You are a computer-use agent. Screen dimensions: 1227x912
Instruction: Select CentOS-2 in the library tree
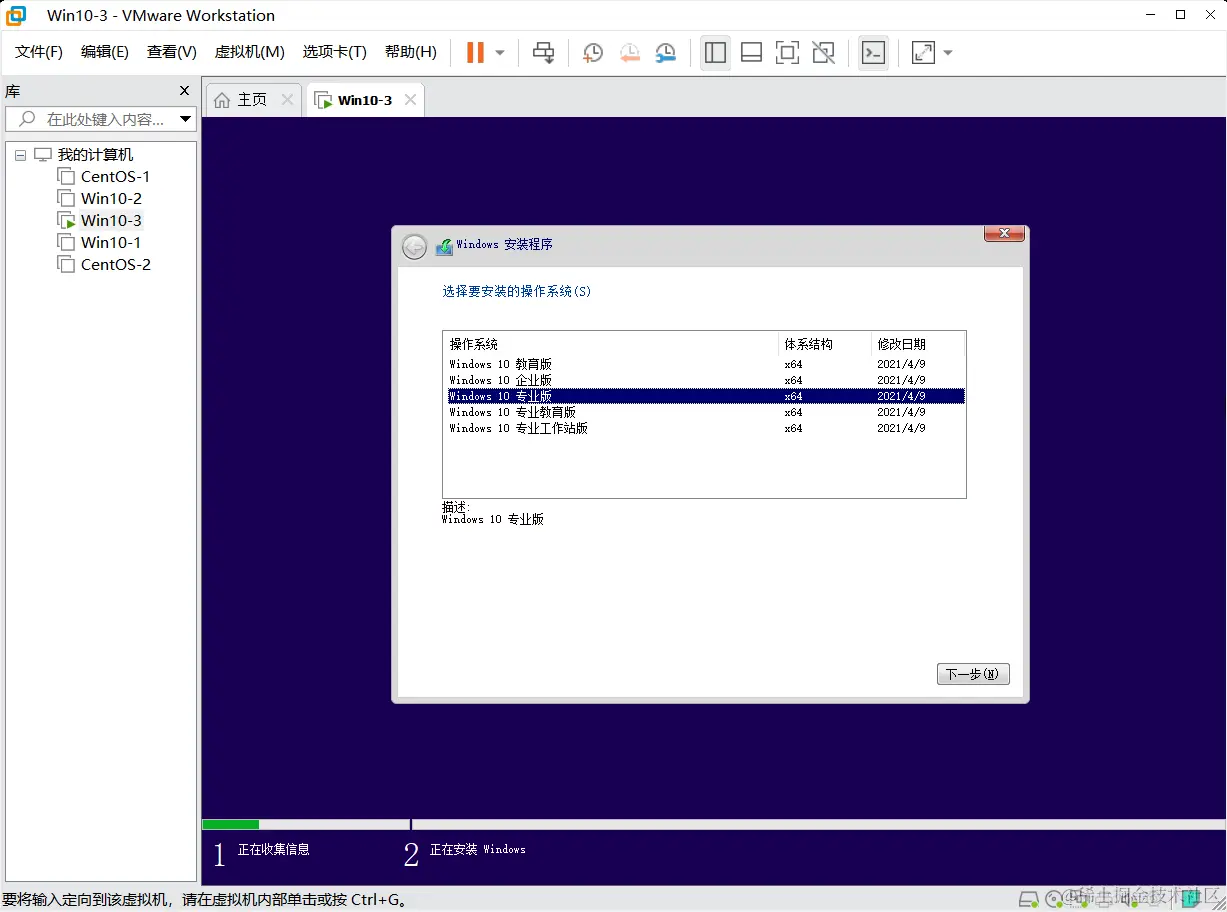[x=116, y=265]
